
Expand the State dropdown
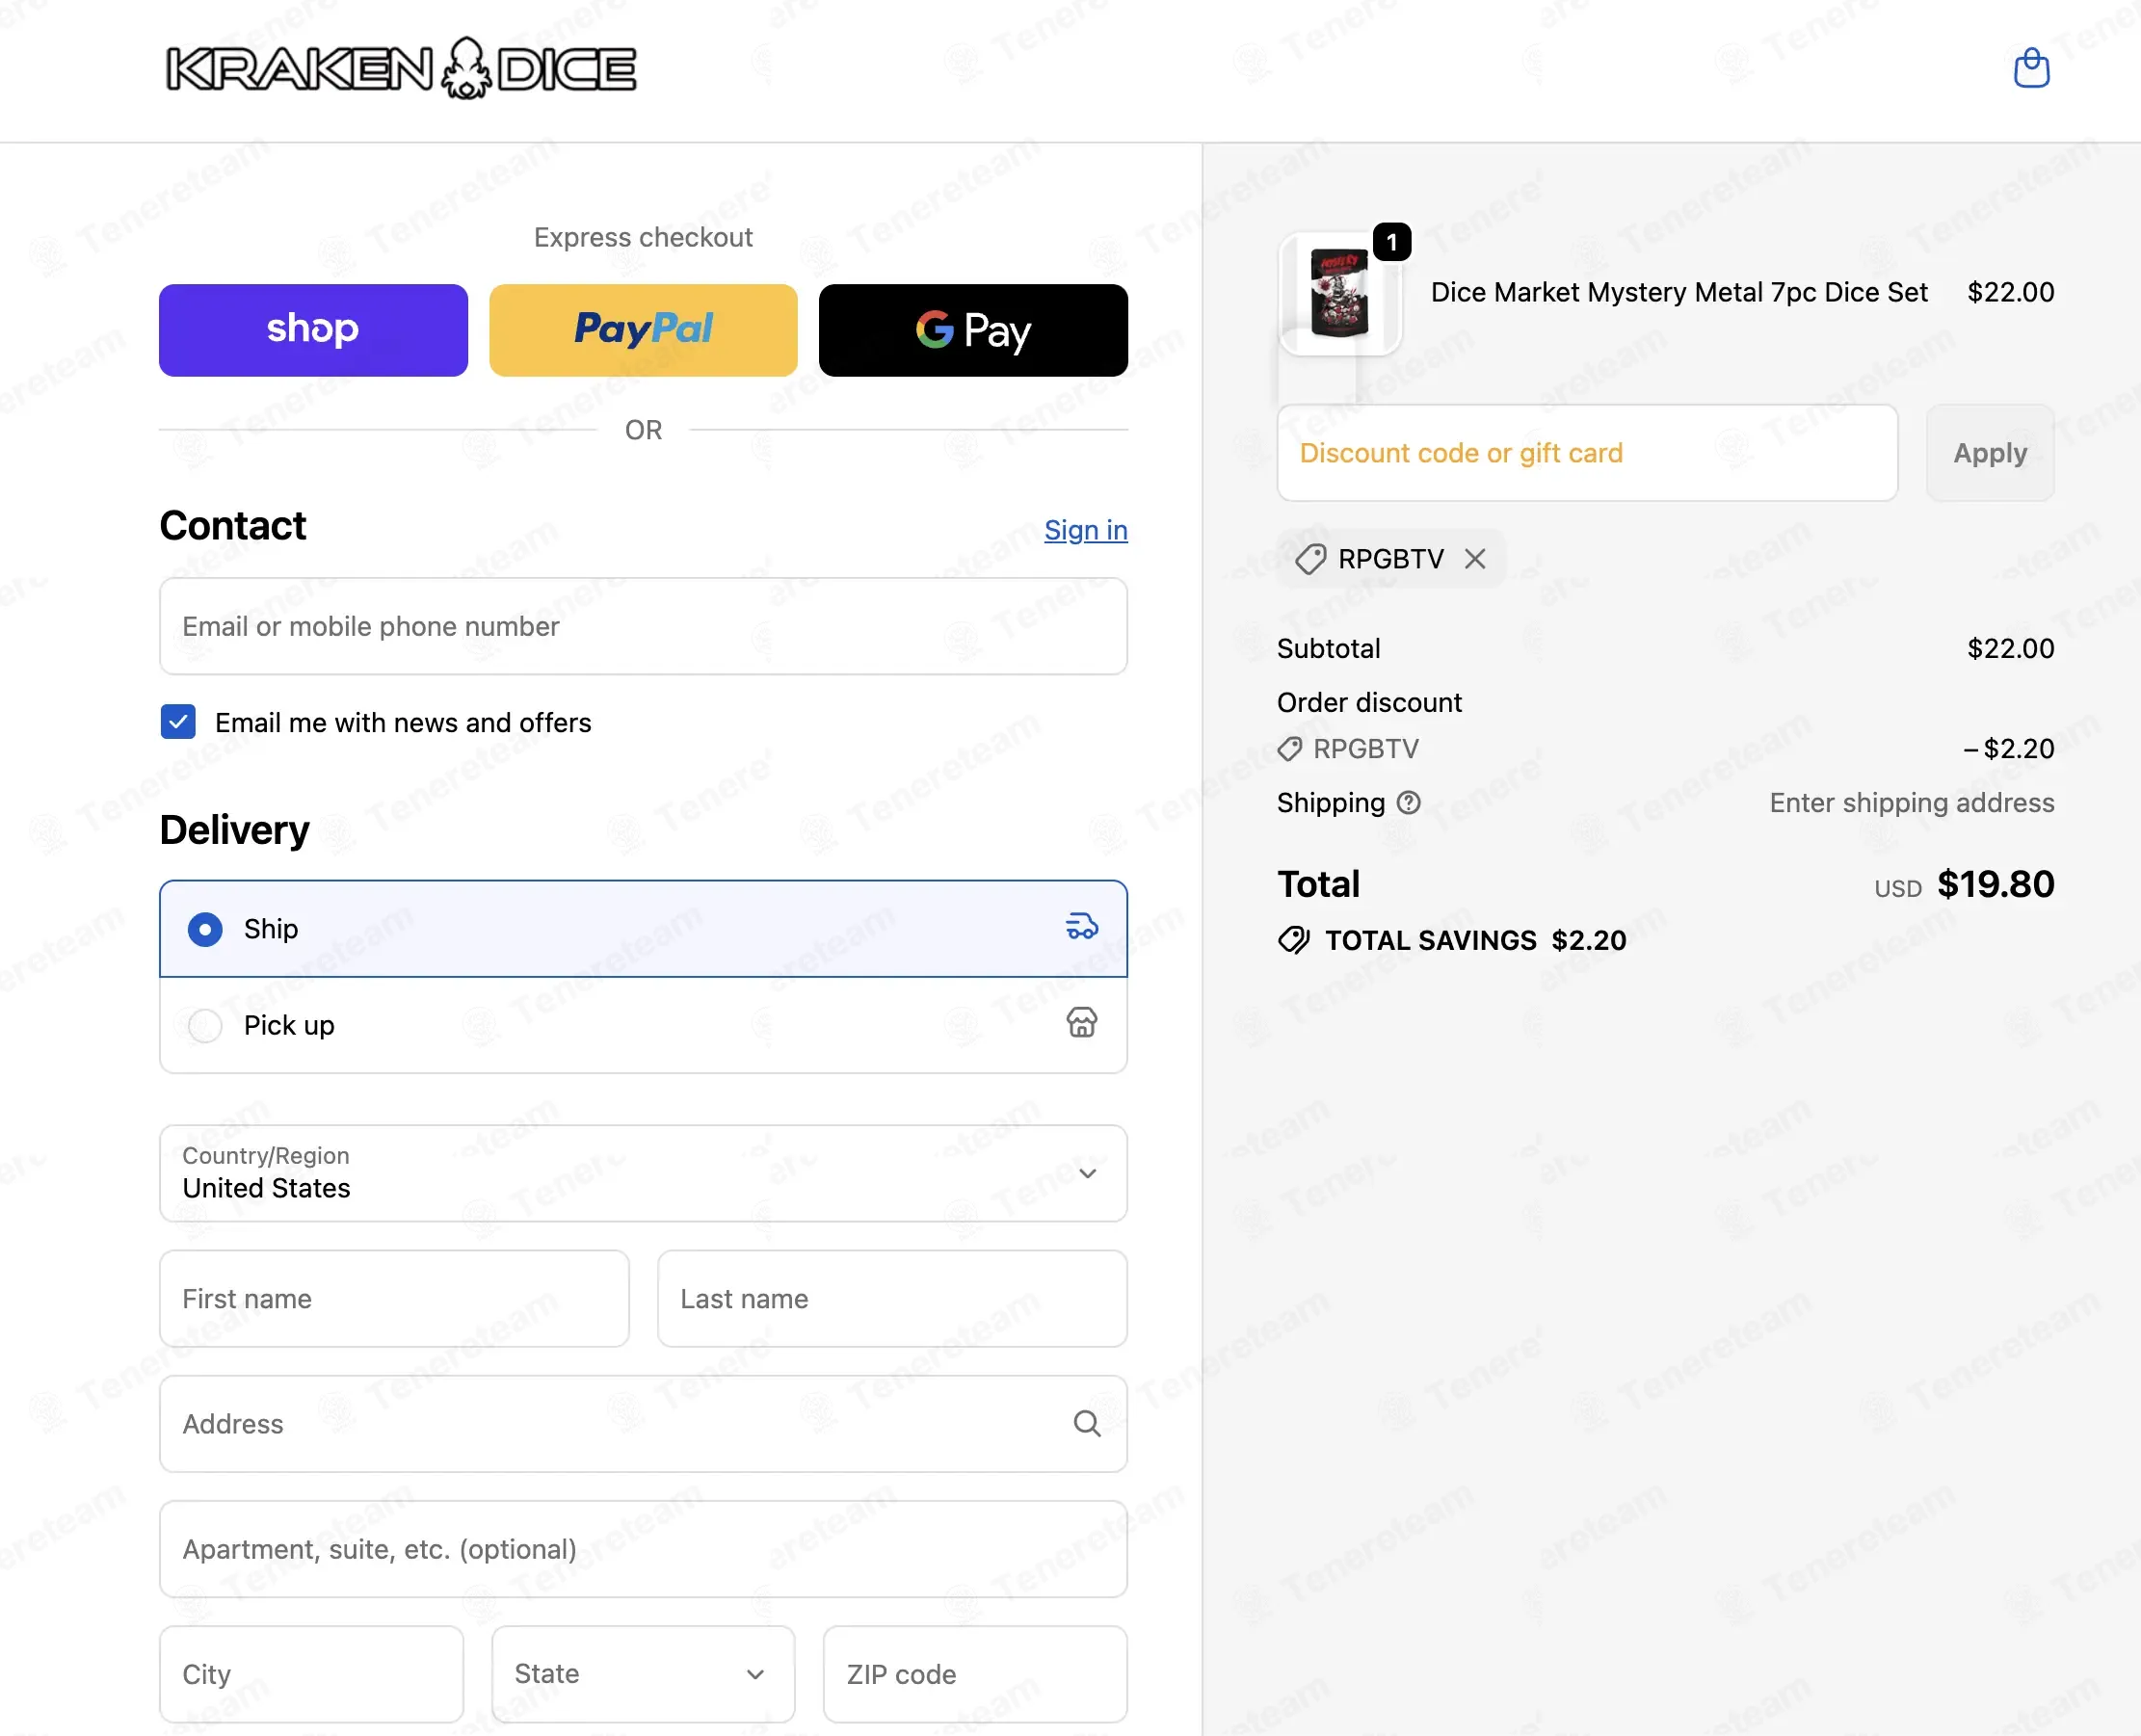(x=643, y=1674)
